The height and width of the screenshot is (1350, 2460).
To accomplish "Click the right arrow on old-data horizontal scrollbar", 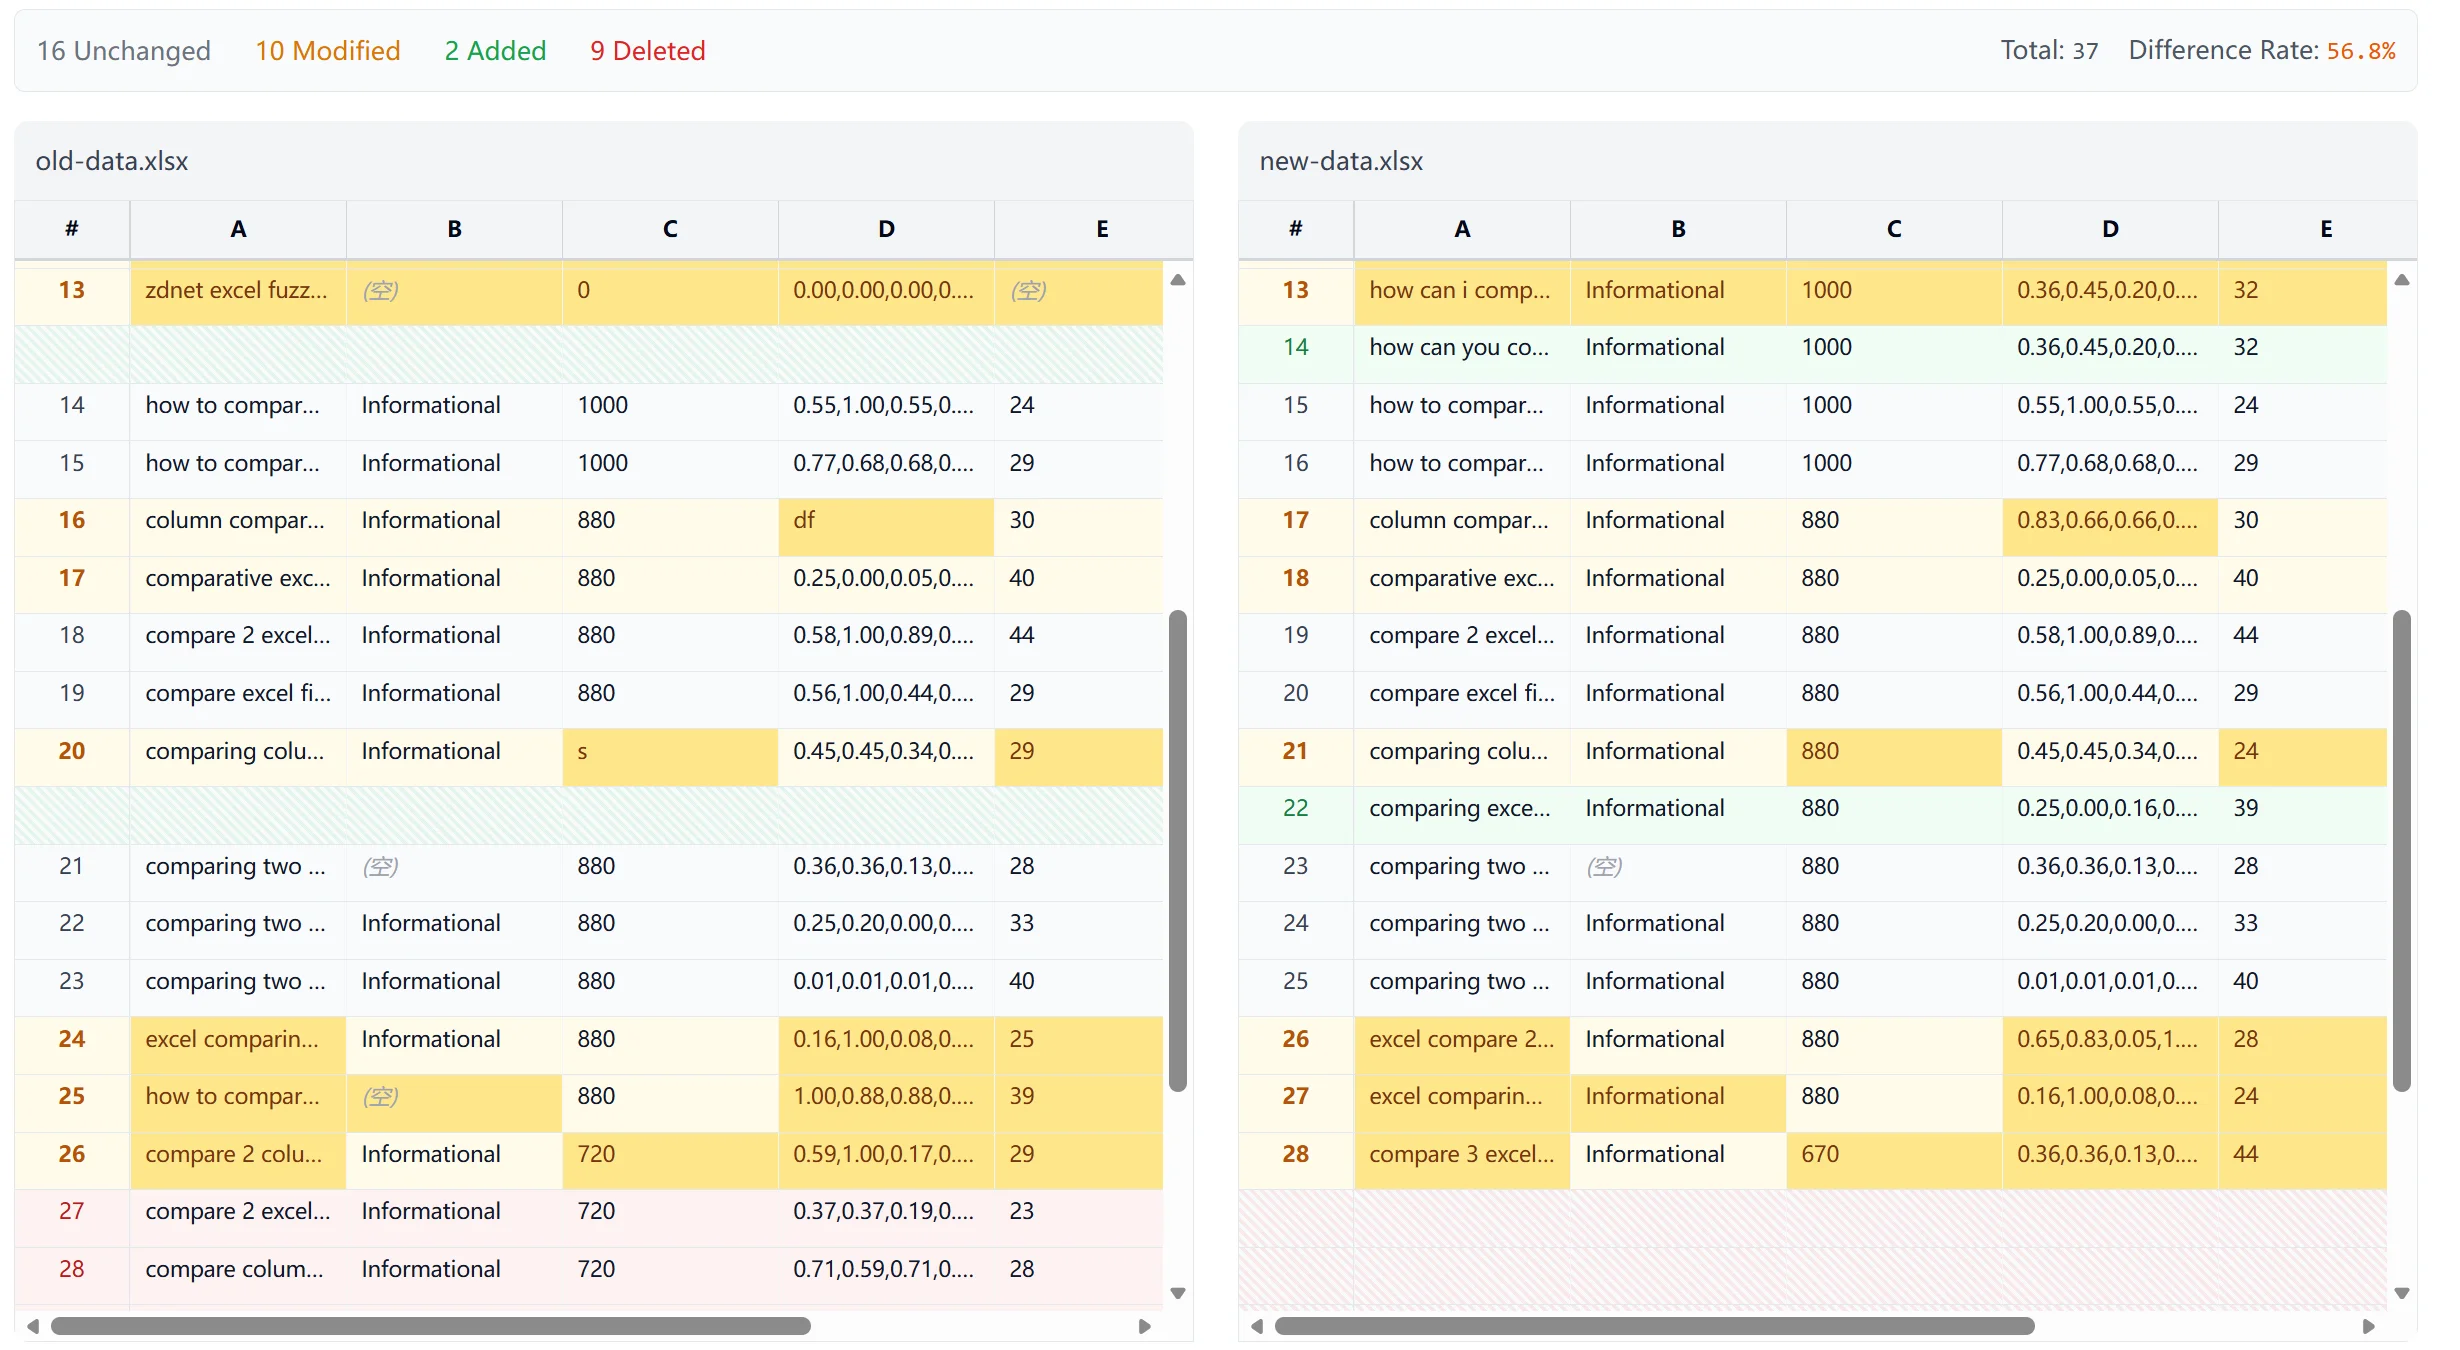I will click(x=1145, y=1327).
